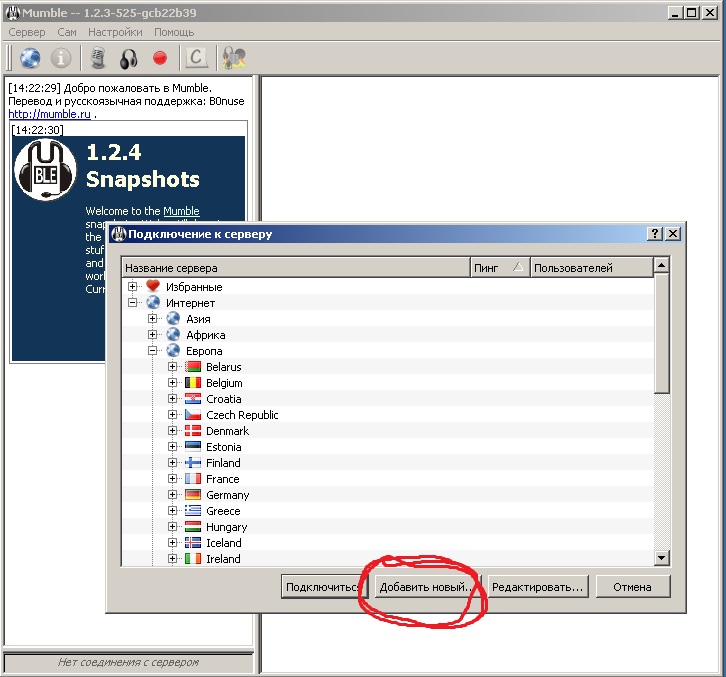Click the Finland flag icon
Viewport: 726px width, 677px height.
193,463
